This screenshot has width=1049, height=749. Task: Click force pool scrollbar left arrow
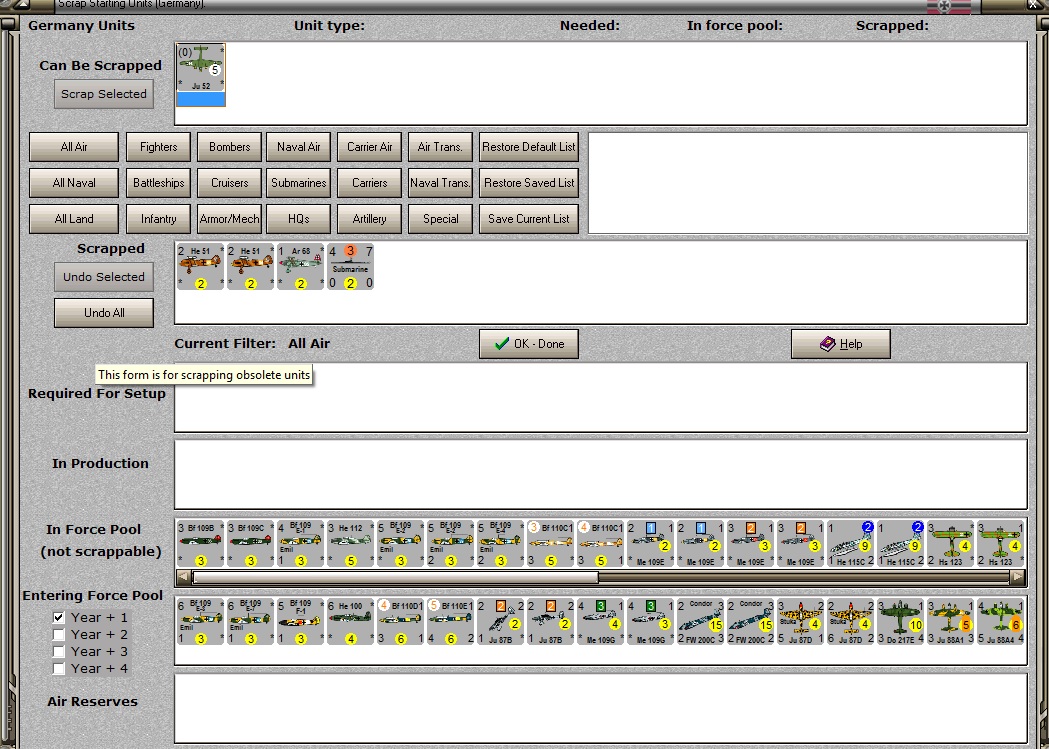(x=183, y=577)
